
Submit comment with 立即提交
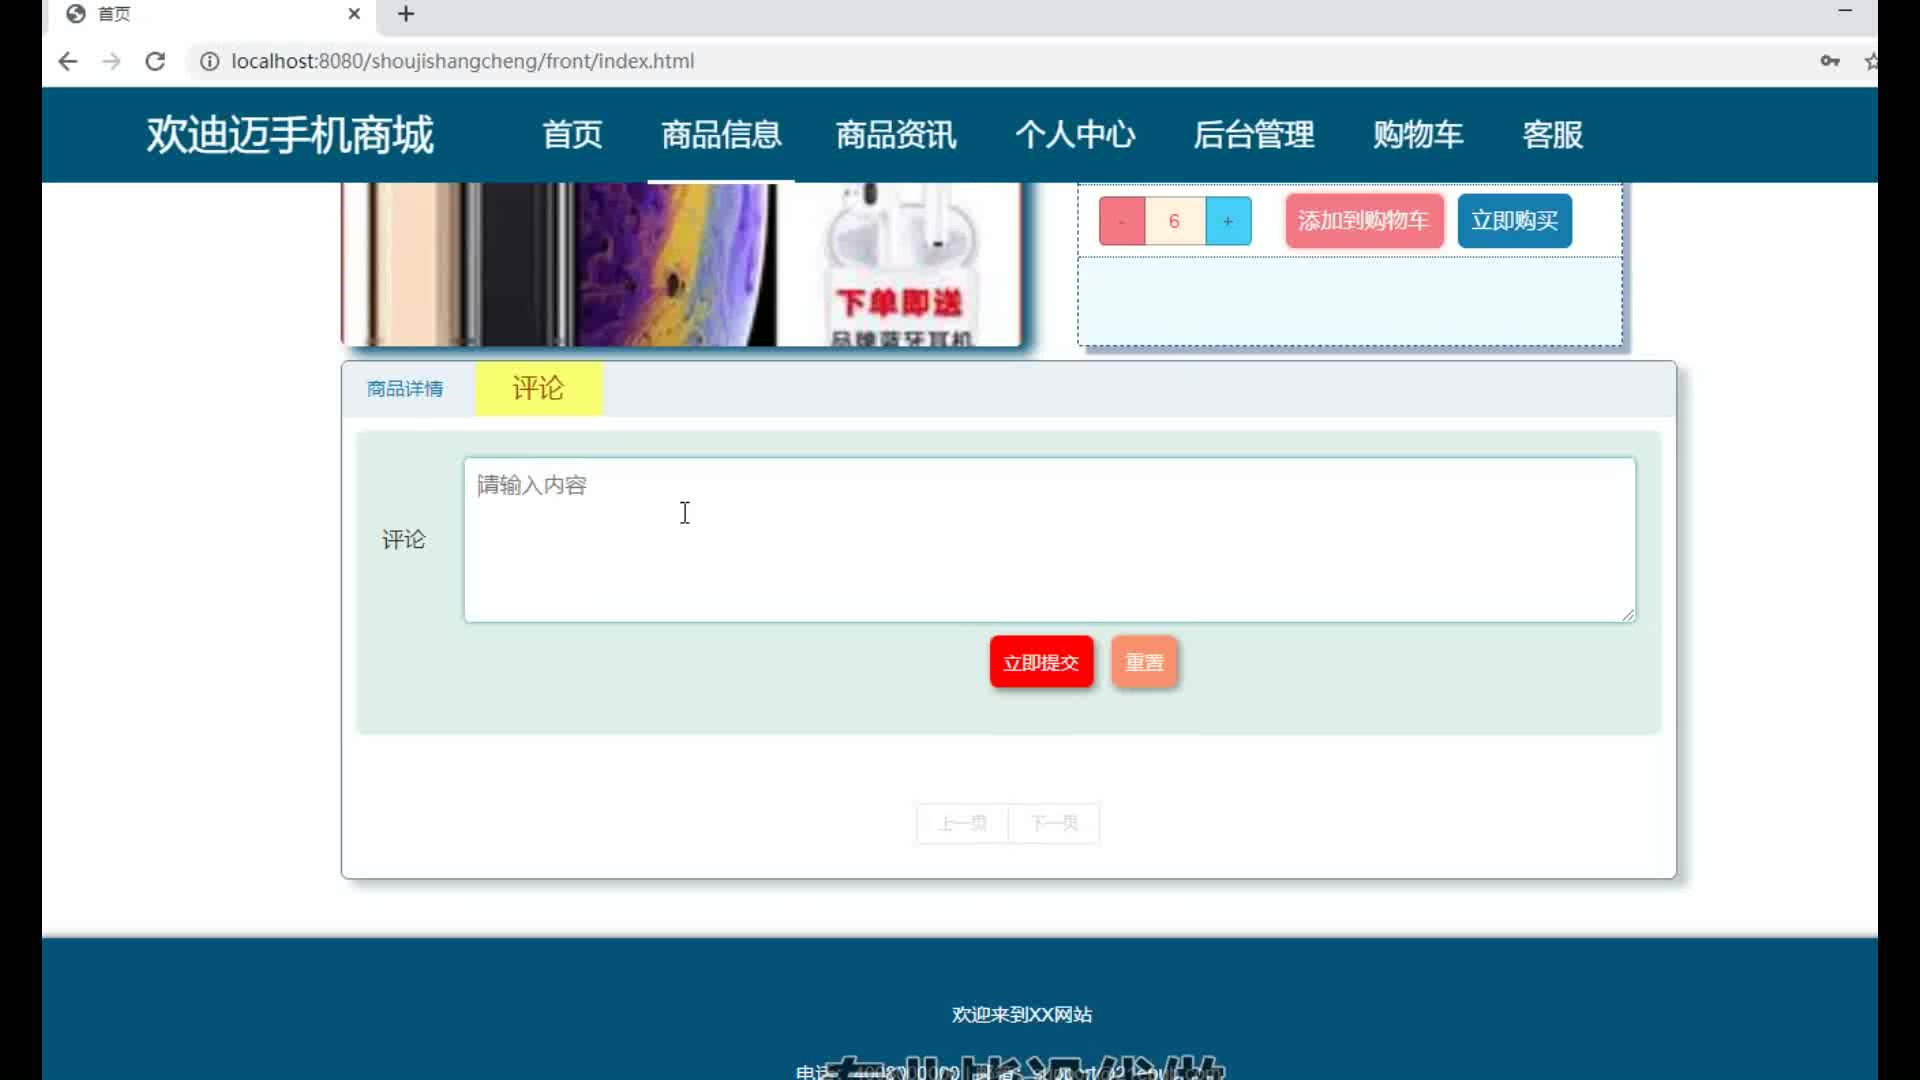tap(1040, 662)
